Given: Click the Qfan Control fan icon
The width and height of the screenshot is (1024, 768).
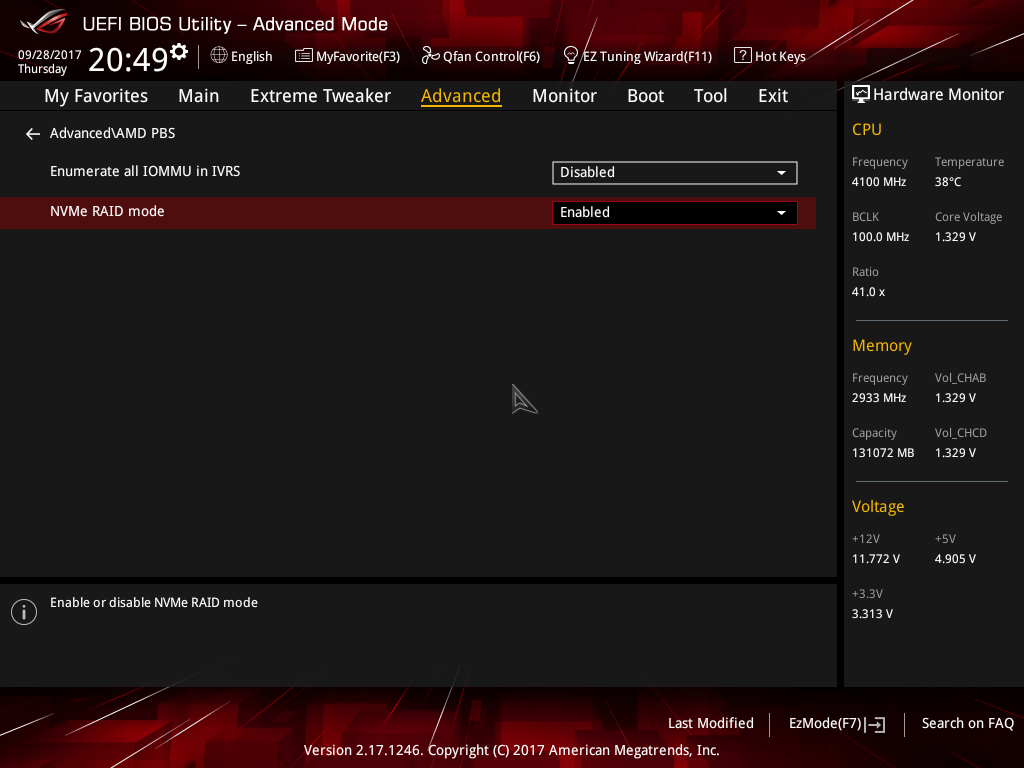Looking at the screenshot, I should 430,56.
